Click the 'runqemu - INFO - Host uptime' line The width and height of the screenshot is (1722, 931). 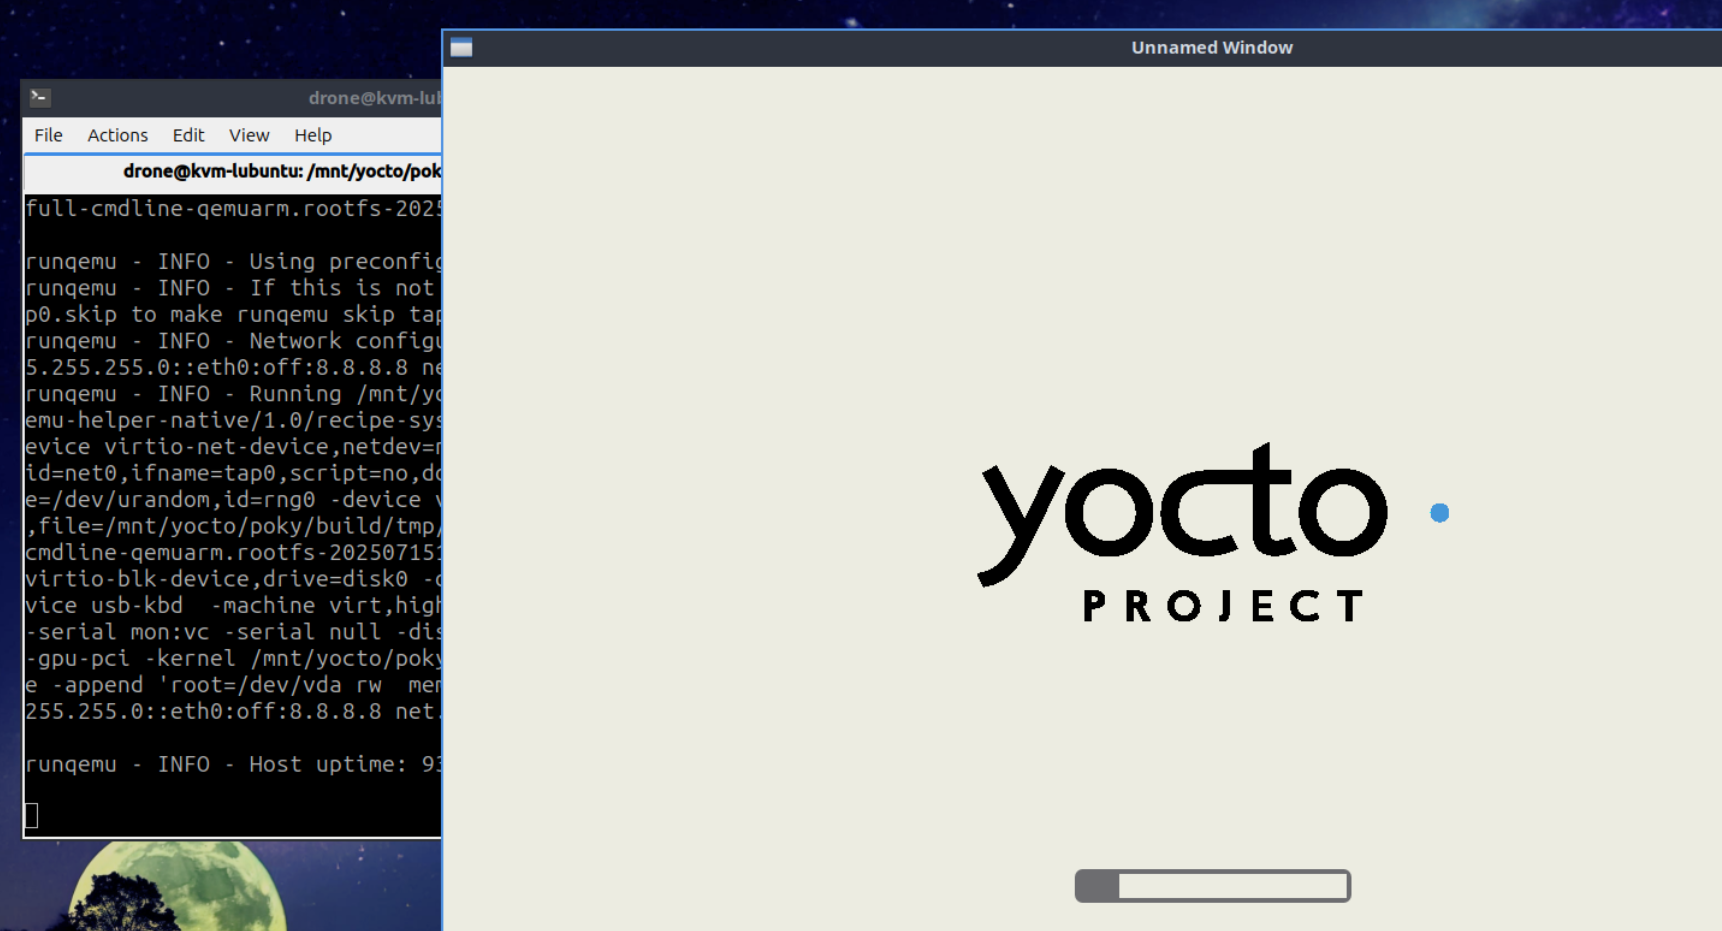pos(233,764)
